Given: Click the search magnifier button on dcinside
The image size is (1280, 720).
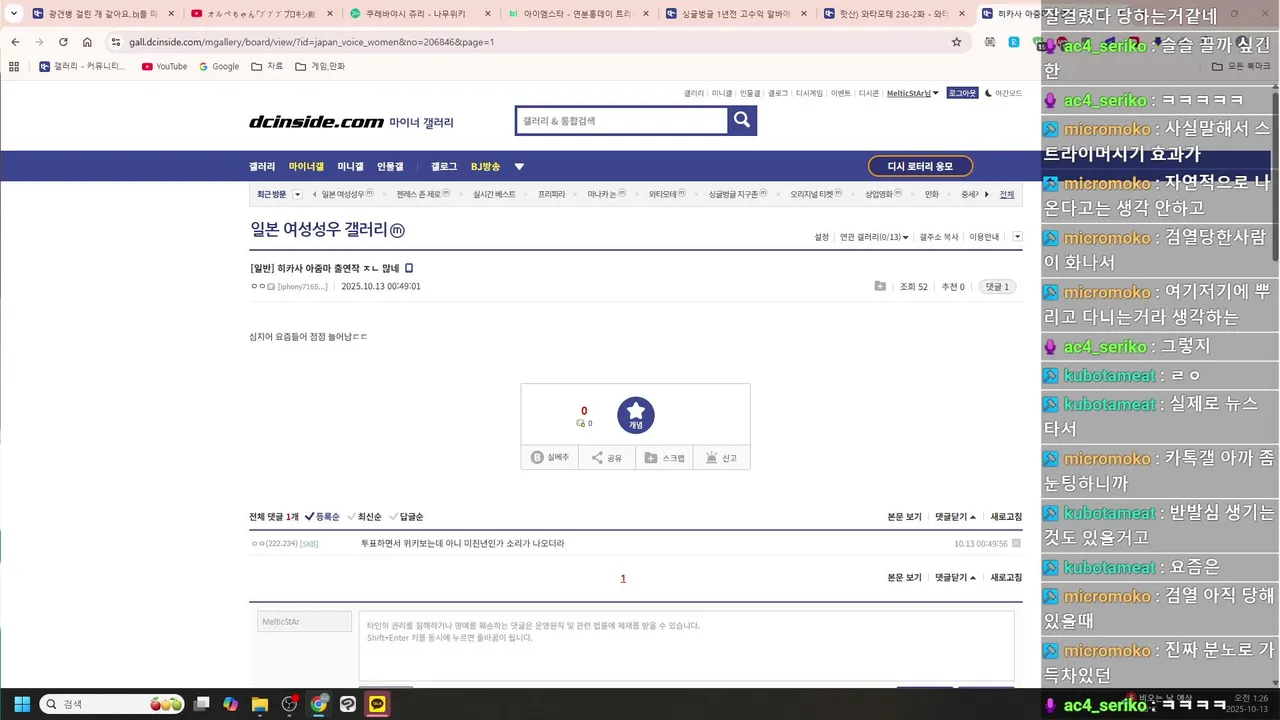Looking at the screenshot, I should [742, 120].
